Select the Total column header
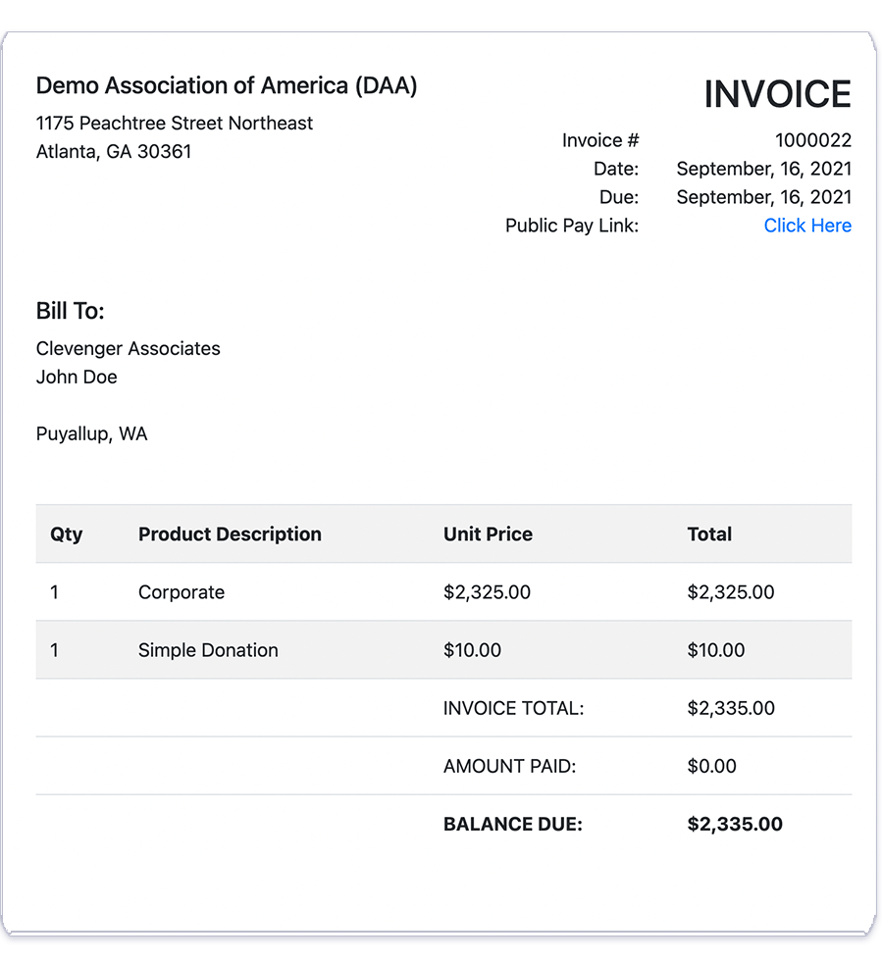The image size is (882, 962). pos(710,534)
